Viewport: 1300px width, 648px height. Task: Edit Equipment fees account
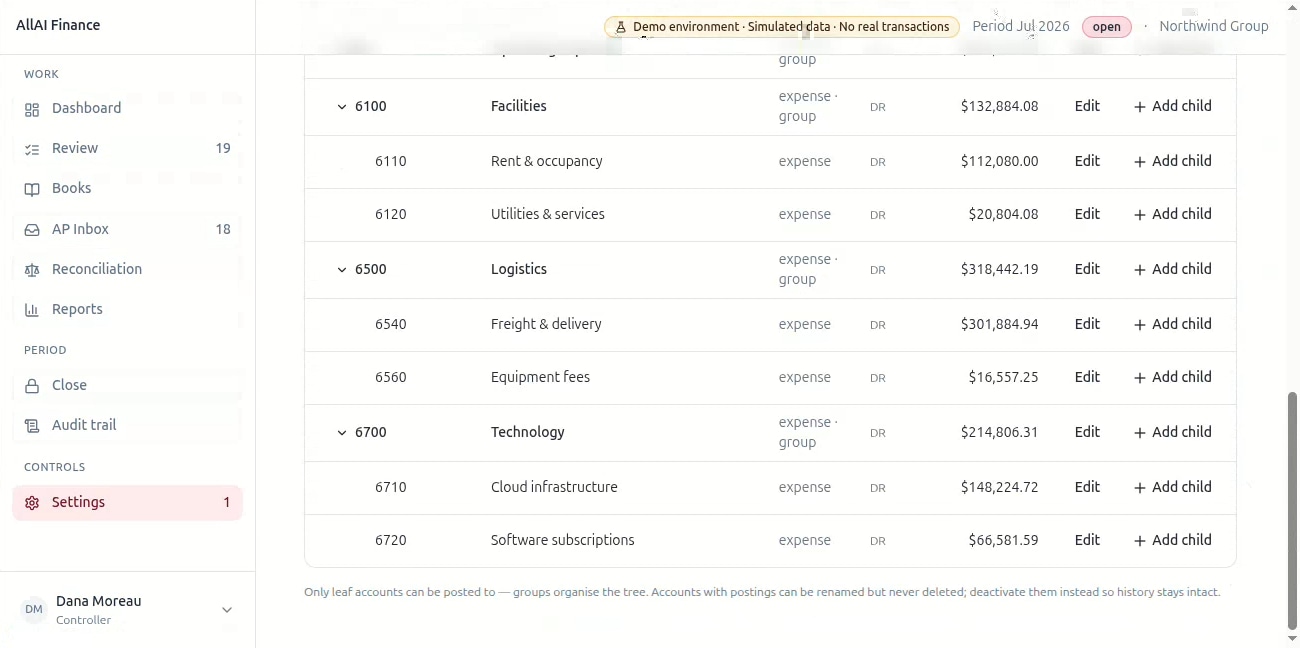click(1087, 377)
